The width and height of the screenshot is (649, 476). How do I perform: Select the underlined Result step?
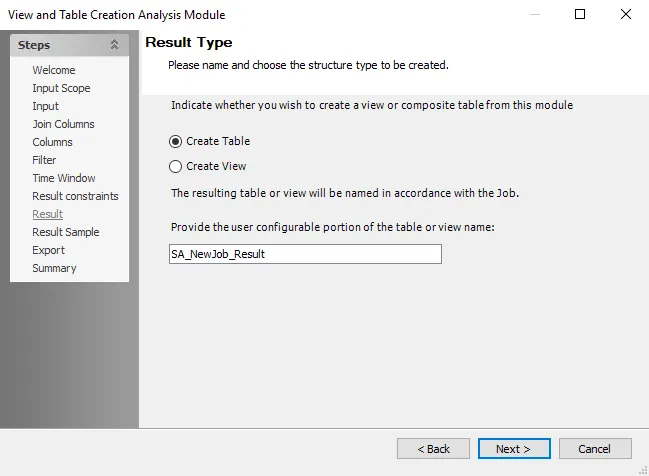pos(48,214)
